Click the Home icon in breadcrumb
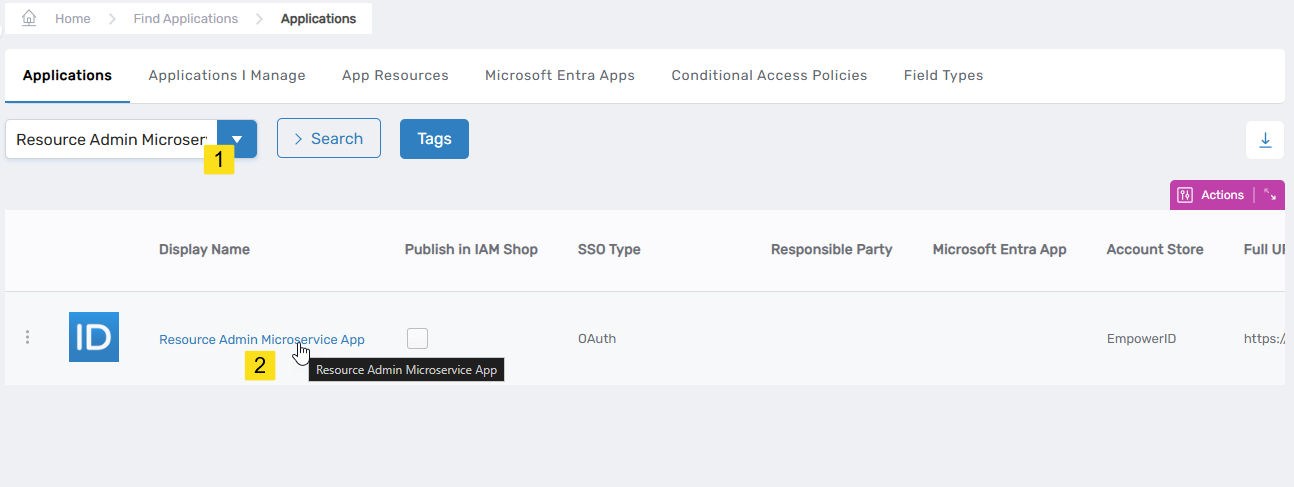1294x487 pixels. 29,18
